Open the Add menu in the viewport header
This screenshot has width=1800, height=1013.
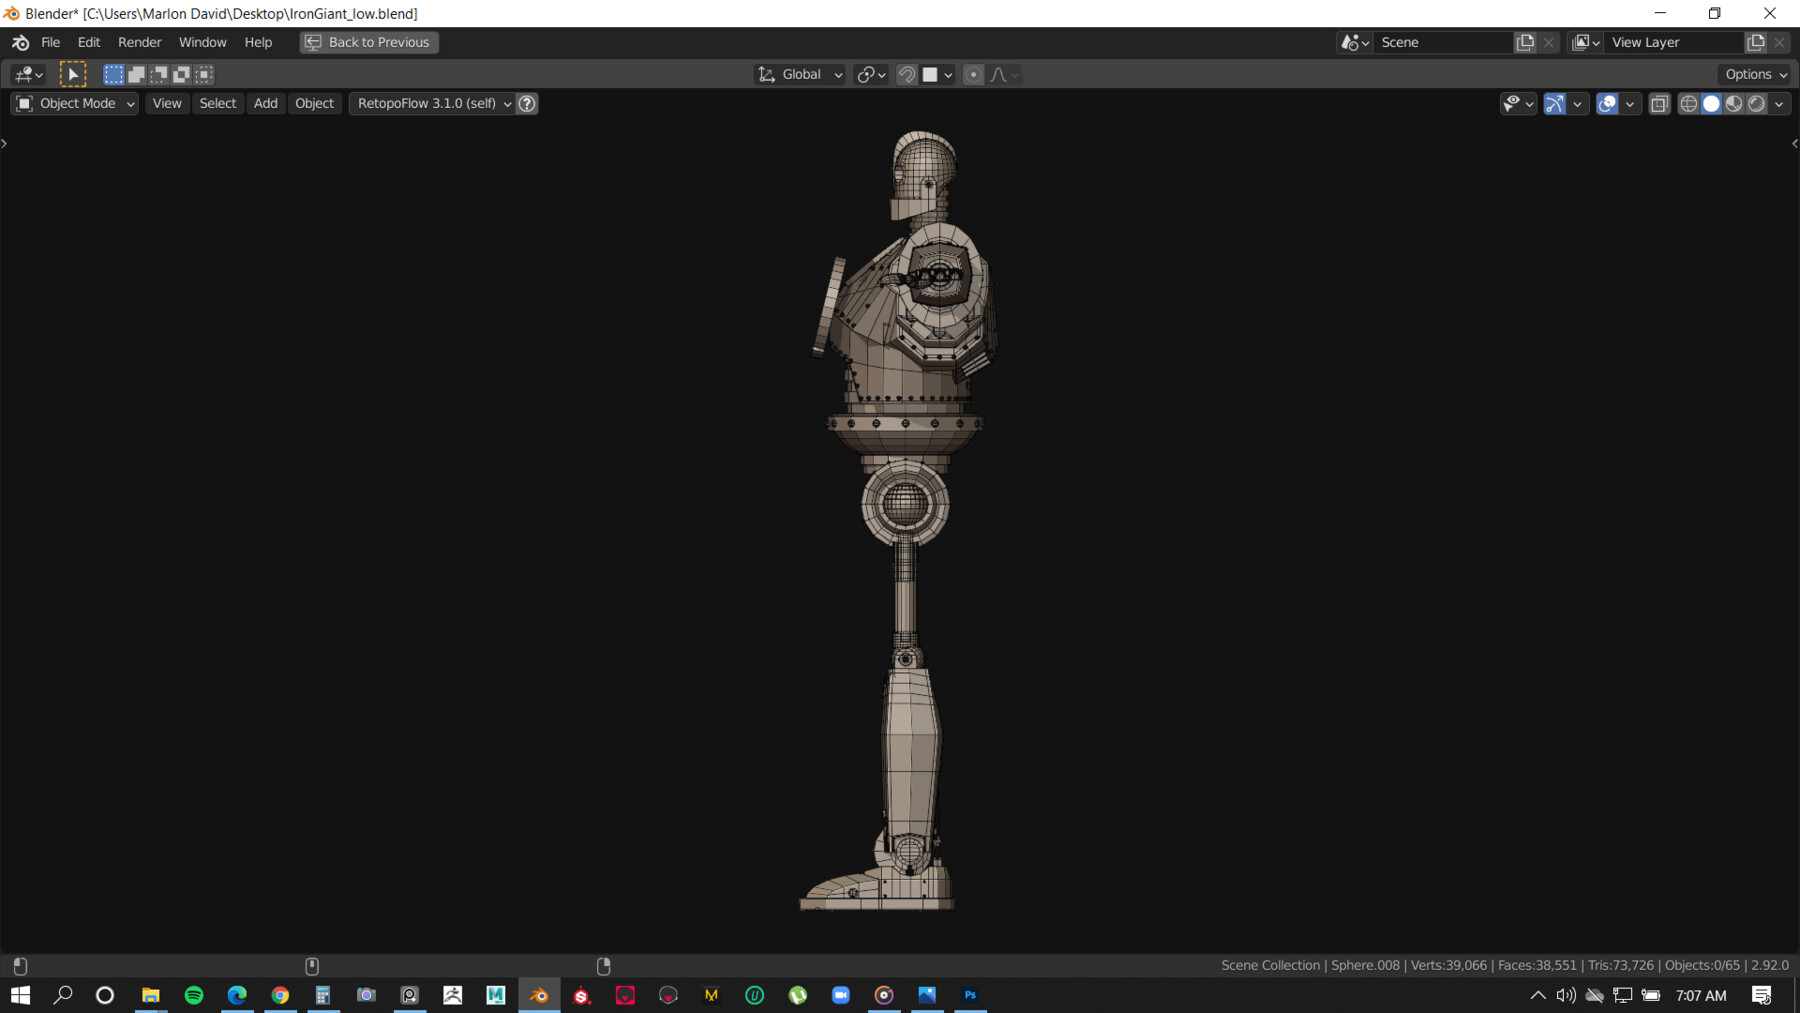tap(265, 103)
